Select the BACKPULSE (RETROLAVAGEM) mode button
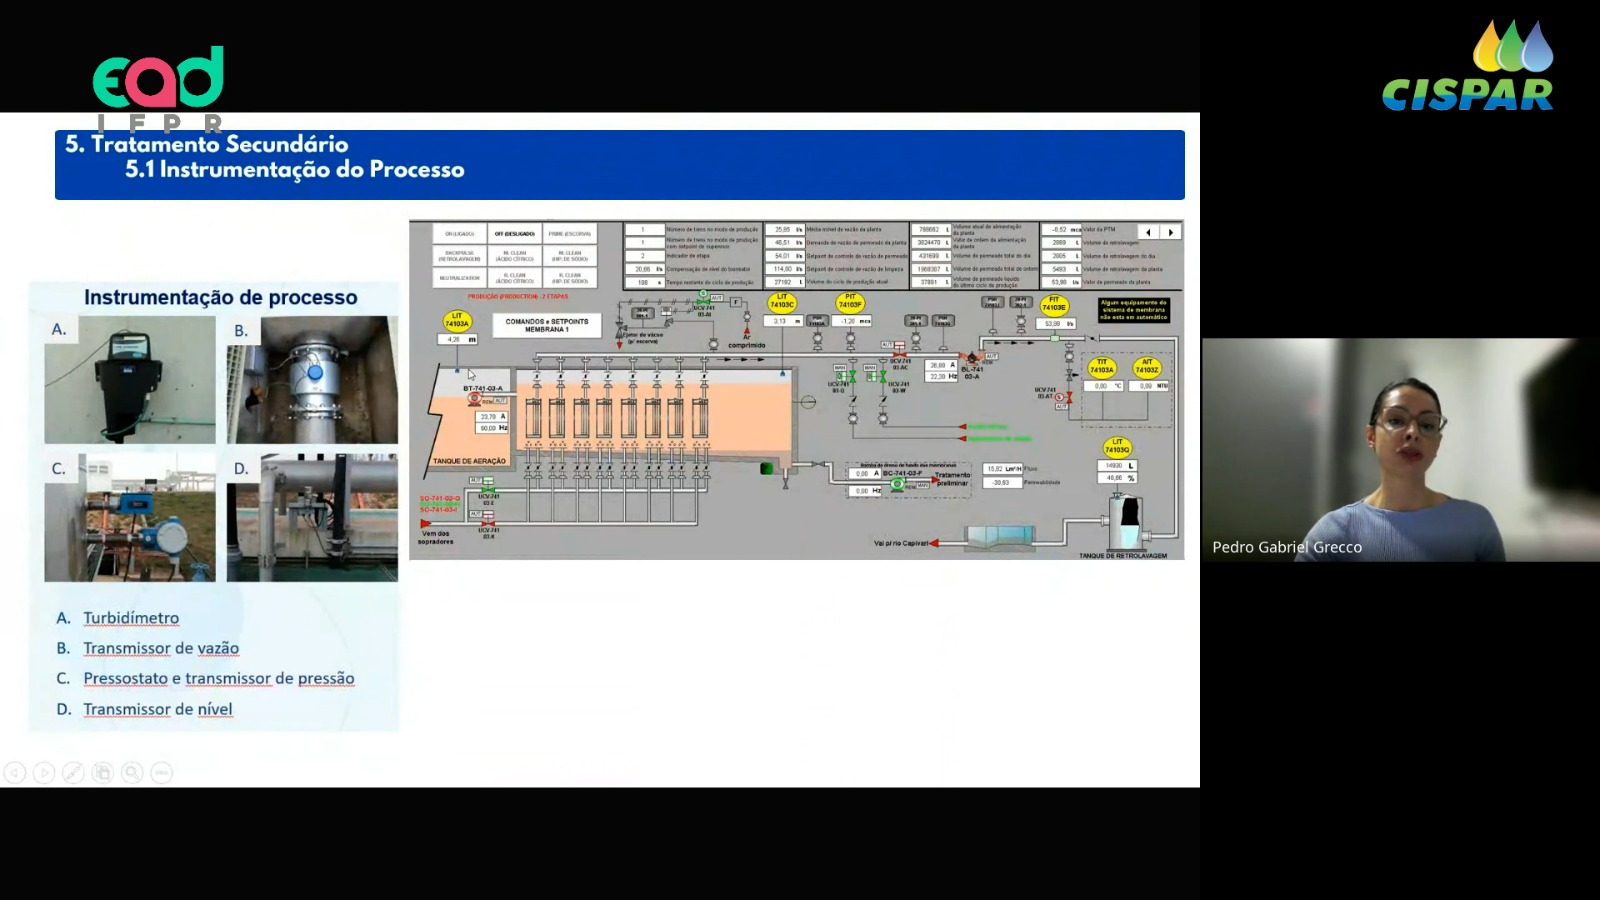The image size is (1600, 900). coord(460,256)
